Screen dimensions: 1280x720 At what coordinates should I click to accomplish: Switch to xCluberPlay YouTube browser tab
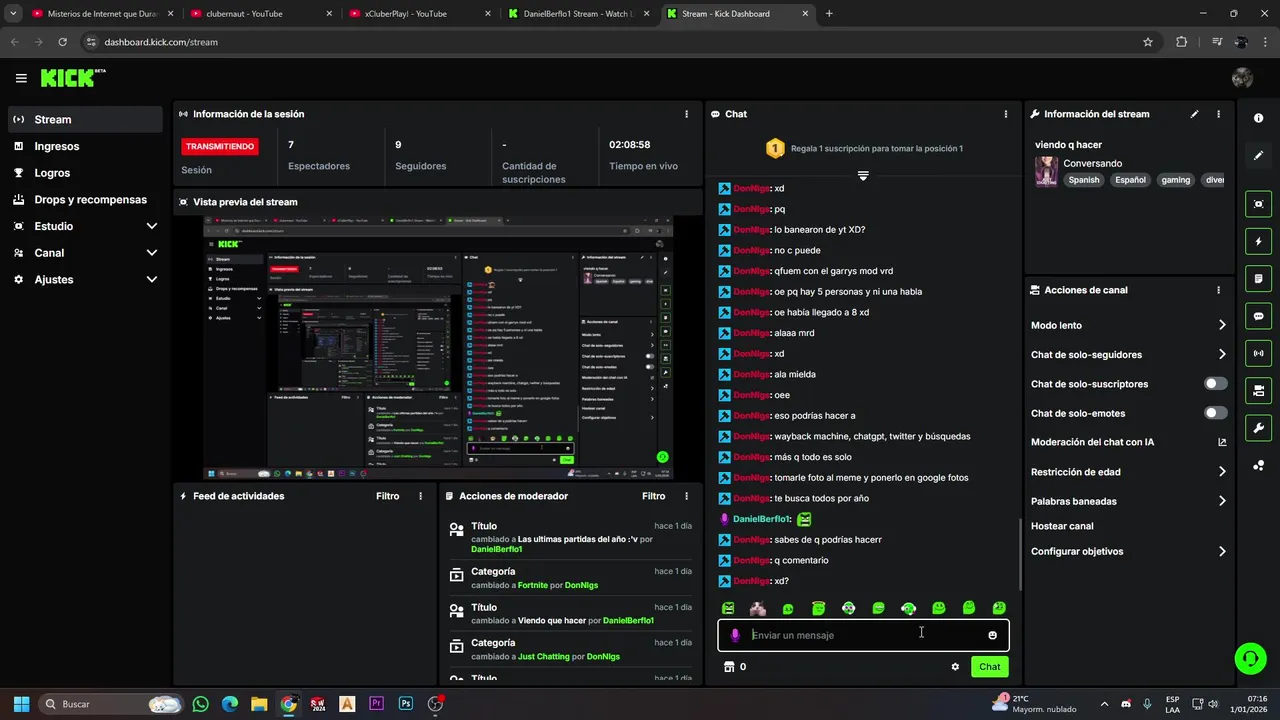pyautogui.click(x=418, y=14)
